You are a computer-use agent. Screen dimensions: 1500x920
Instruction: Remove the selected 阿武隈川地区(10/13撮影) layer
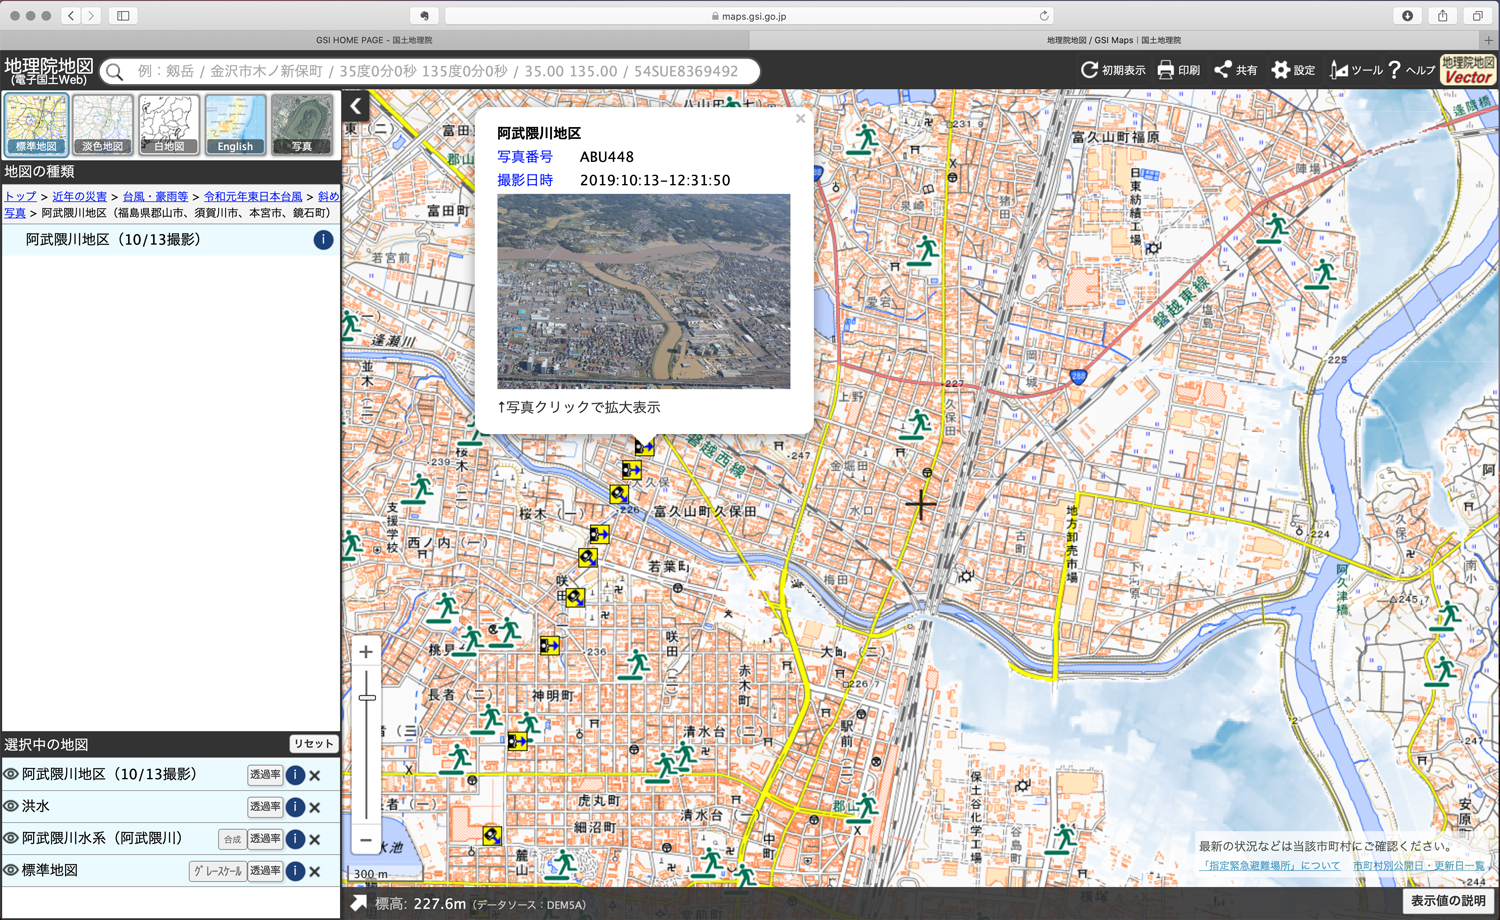pos(315,775)
